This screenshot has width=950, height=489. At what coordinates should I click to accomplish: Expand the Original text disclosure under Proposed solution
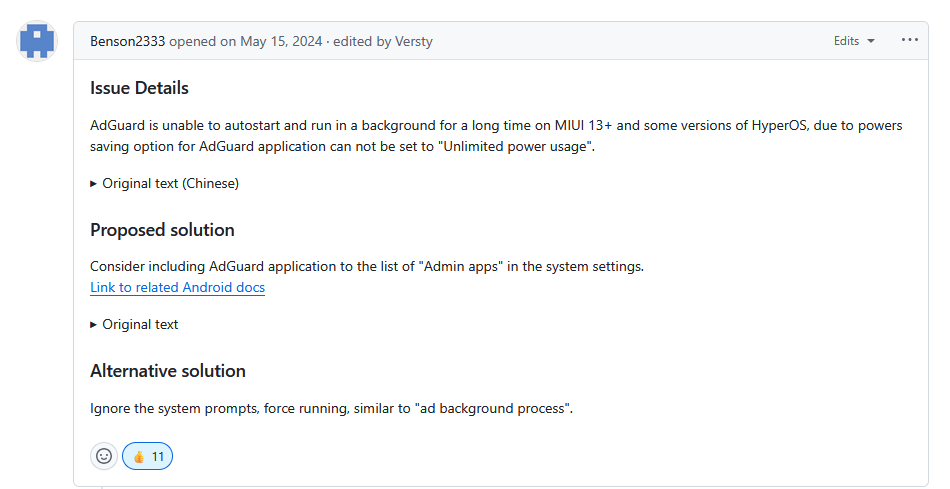click(x=135, y=325)
